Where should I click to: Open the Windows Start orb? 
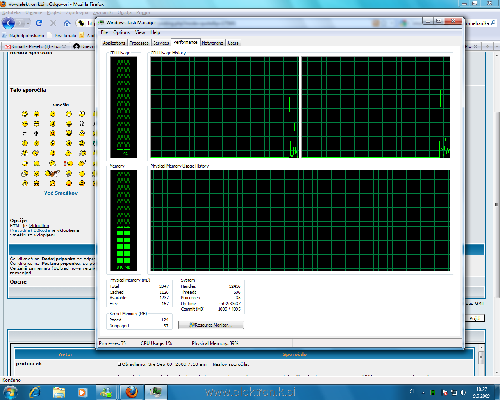pos(9,392)
